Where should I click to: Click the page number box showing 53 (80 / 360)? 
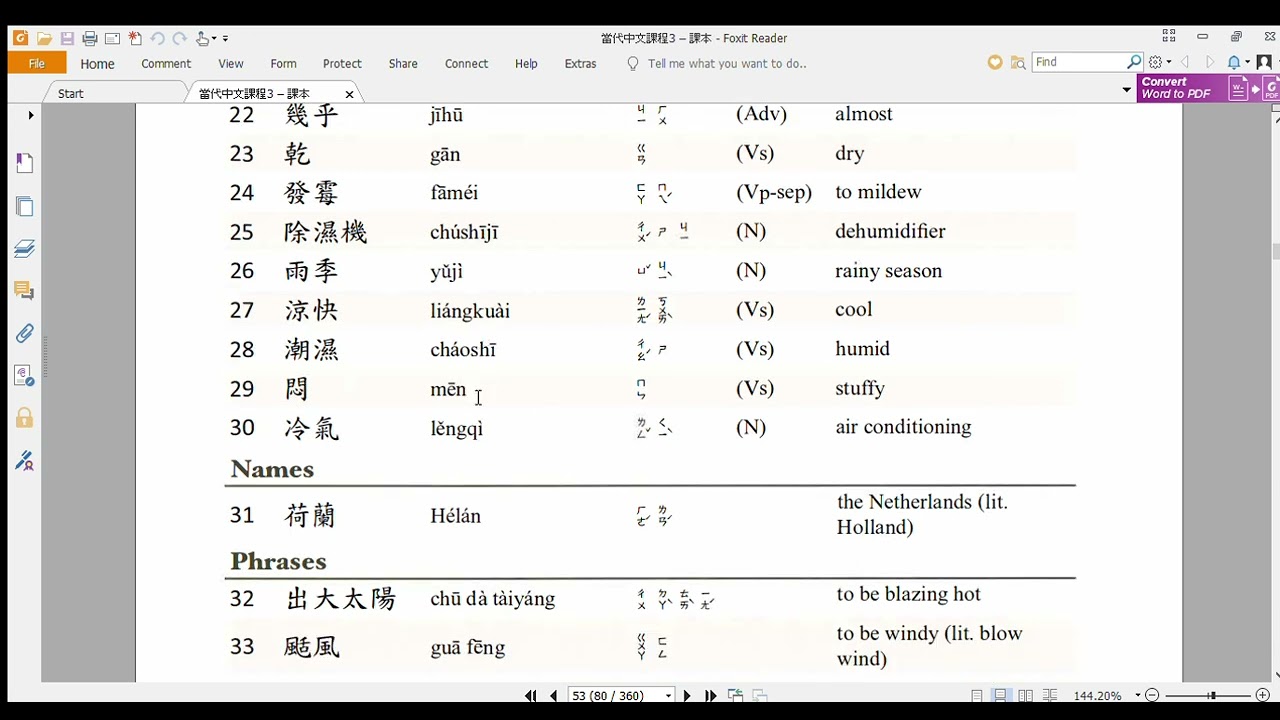tap(614, 695)
